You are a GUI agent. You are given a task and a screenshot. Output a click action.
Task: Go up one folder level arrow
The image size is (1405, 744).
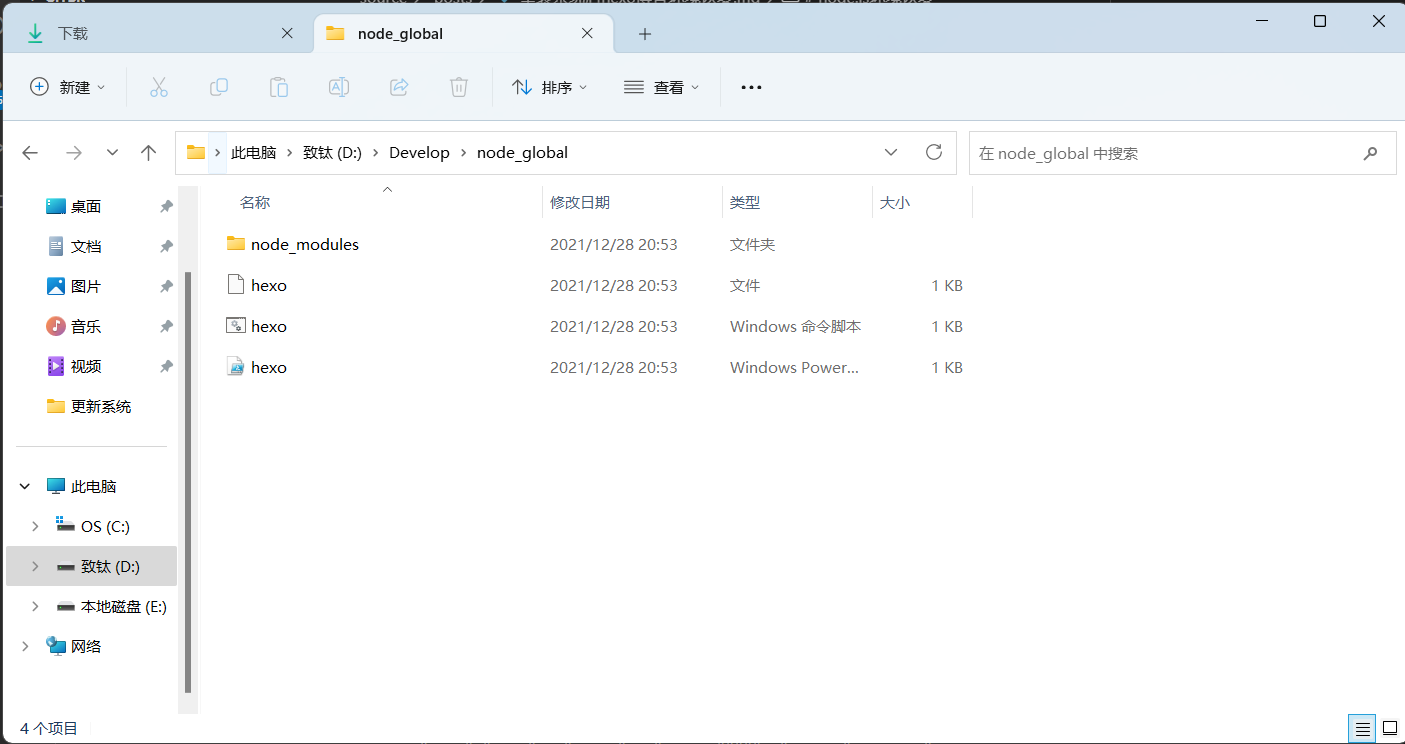149,153
